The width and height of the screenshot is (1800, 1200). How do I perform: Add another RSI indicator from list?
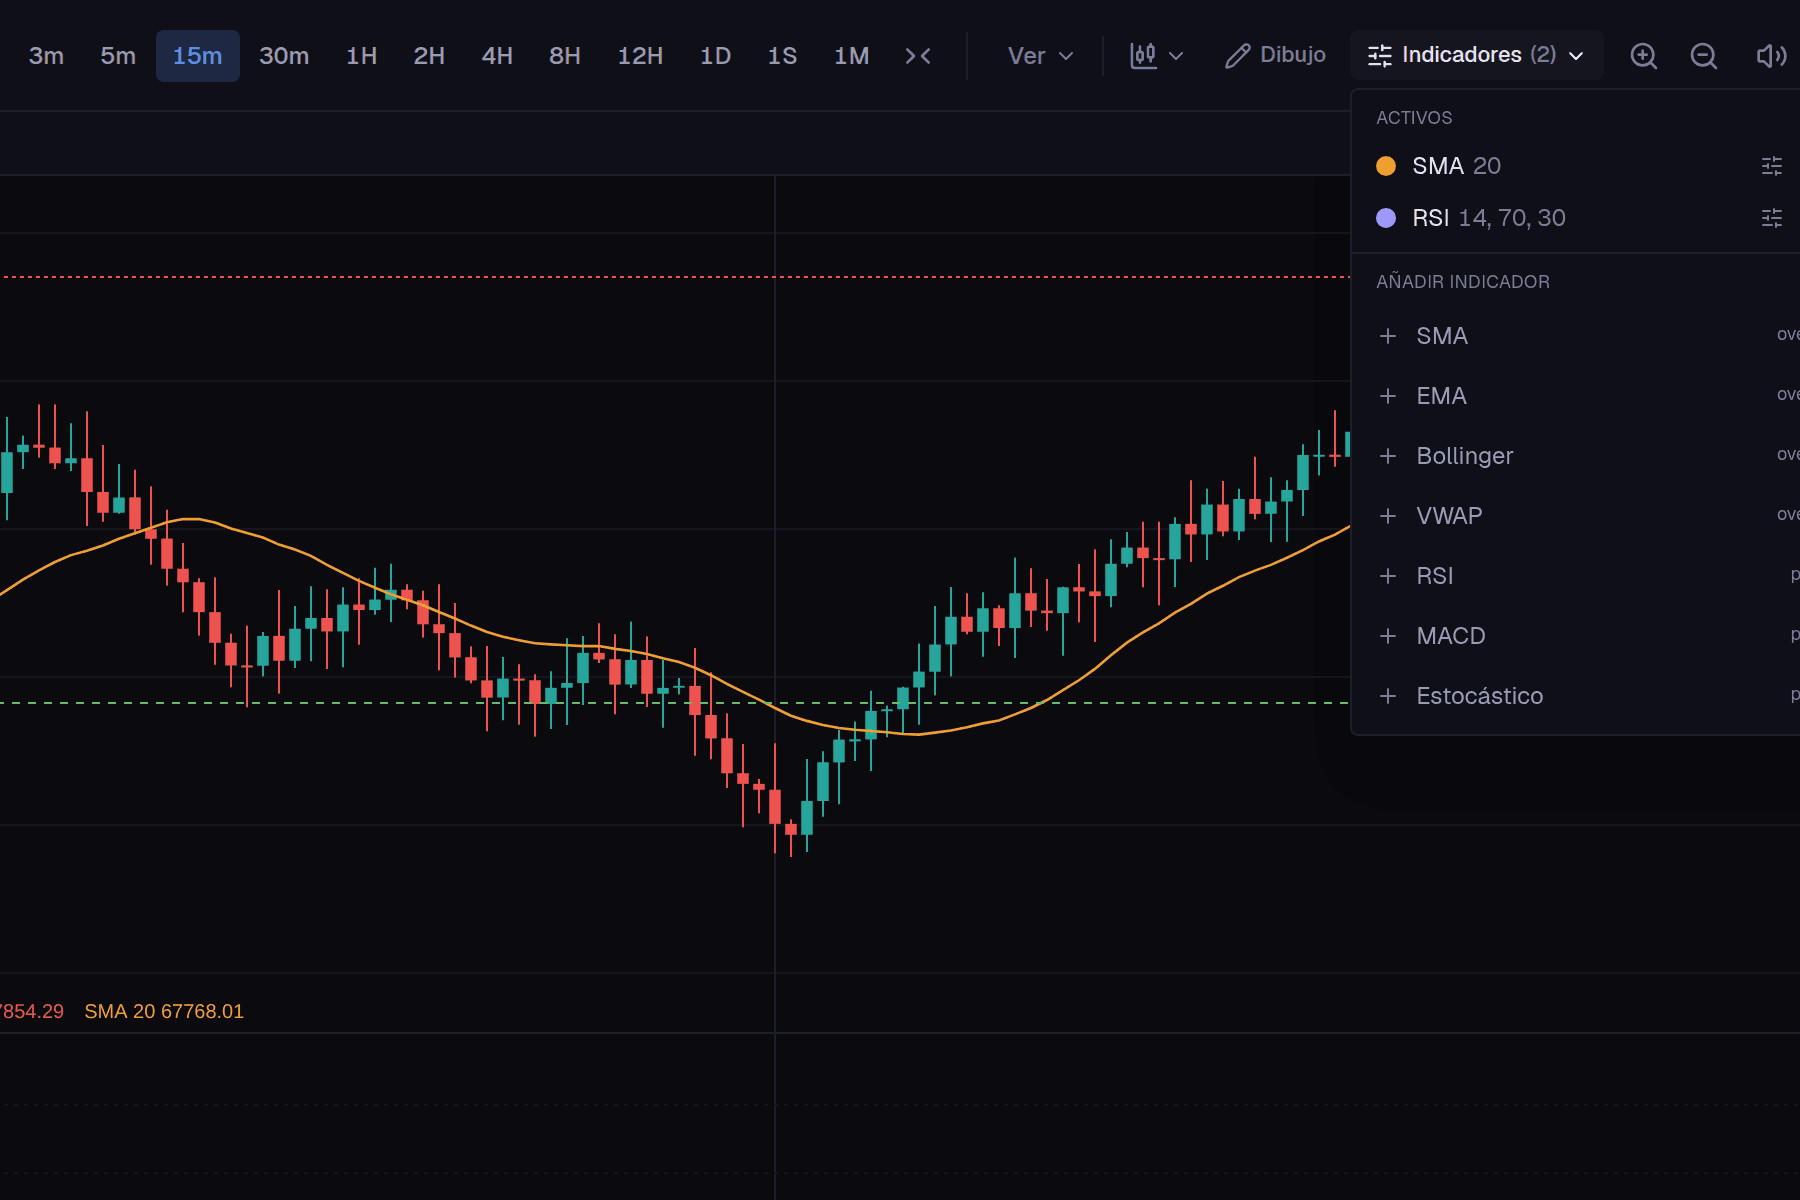[1588, 576]
